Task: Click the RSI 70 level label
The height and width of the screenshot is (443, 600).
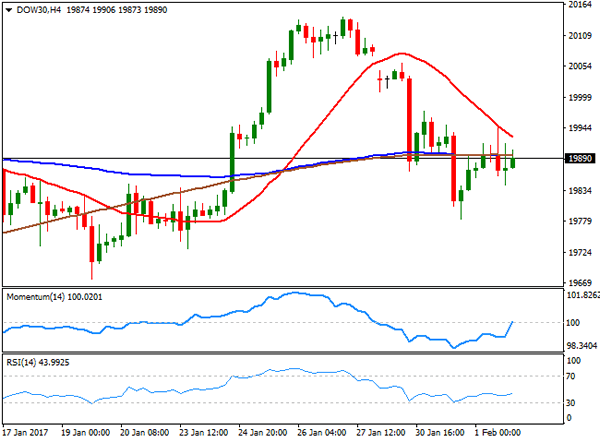Action: pyautogui.click(x=571, y=376)
